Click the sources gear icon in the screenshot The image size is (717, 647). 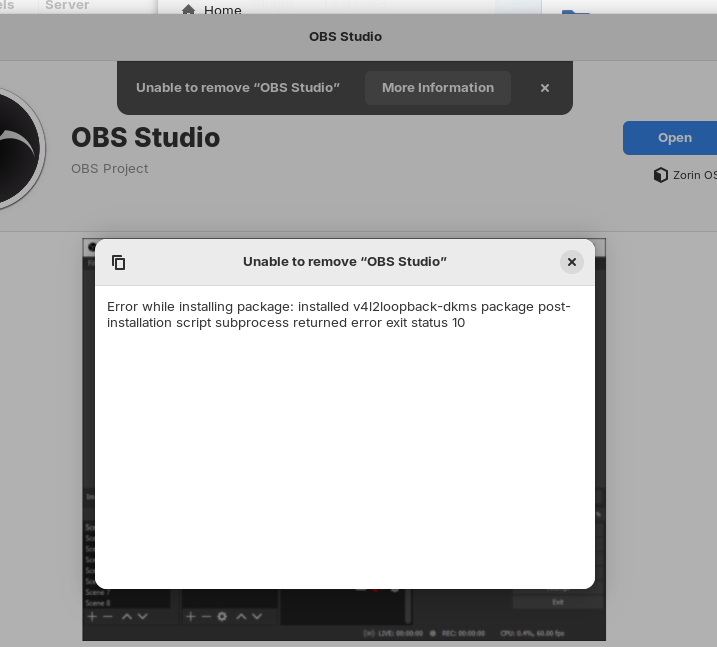click(222, 617)
